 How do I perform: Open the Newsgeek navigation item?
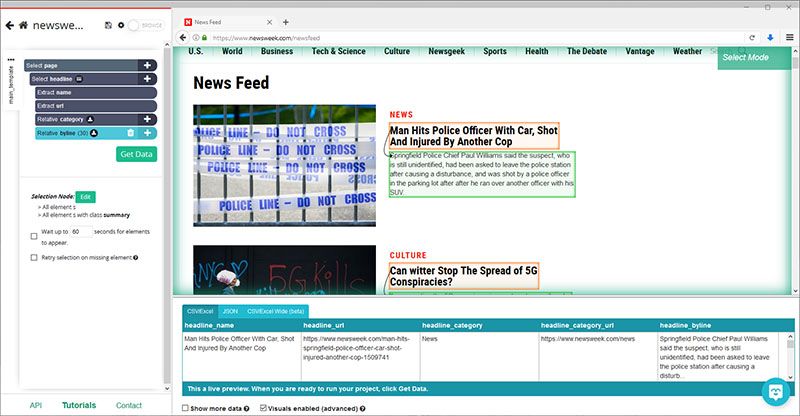click(446, 51)
